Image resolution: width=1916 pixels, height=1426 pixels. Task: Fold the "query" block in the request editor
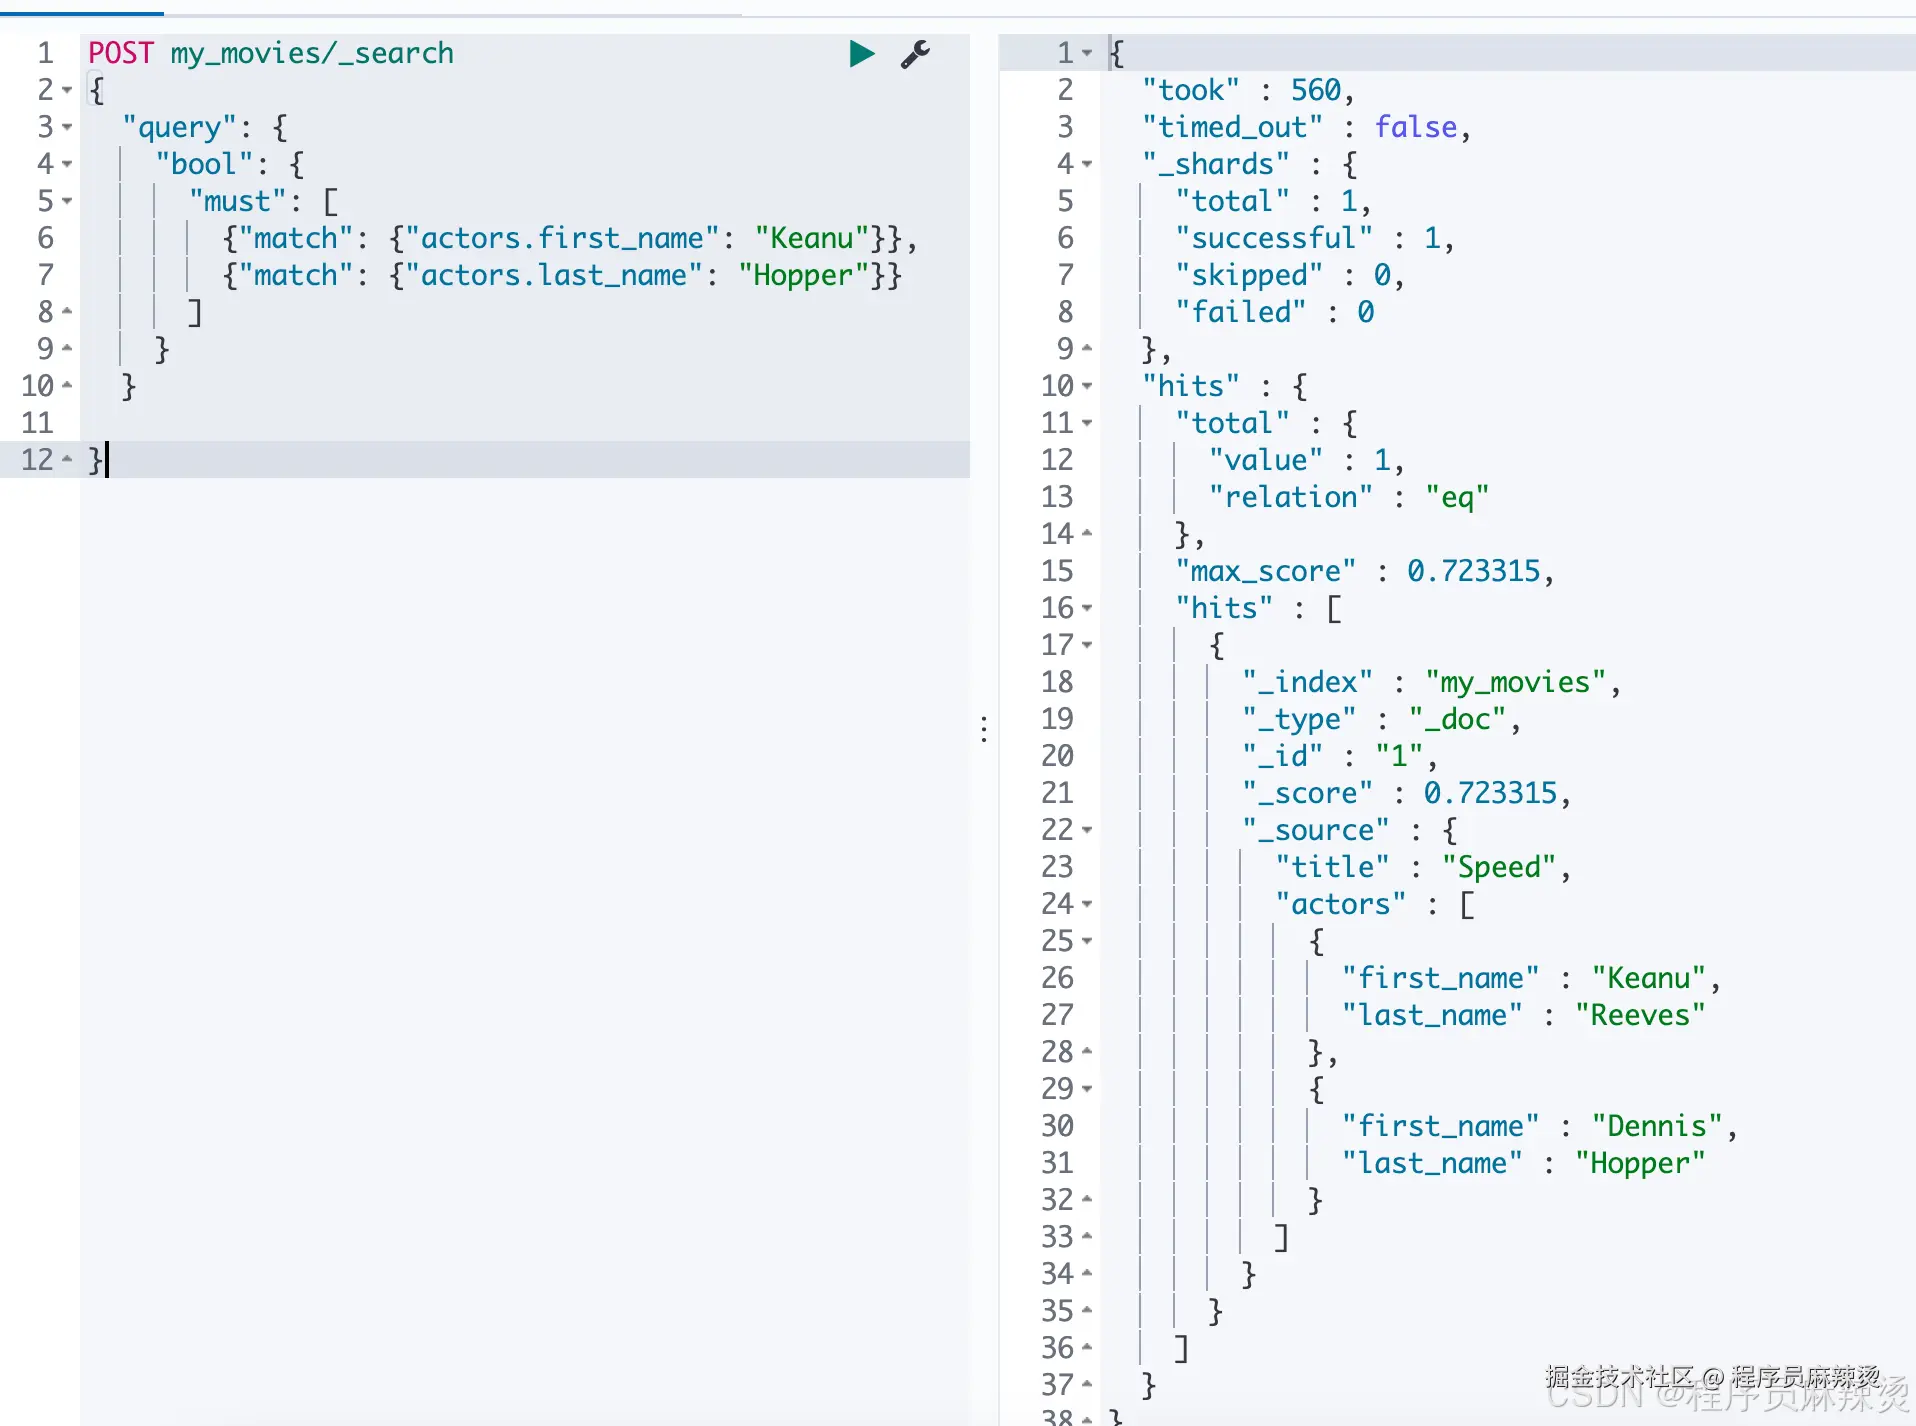[x=67, y=127]
